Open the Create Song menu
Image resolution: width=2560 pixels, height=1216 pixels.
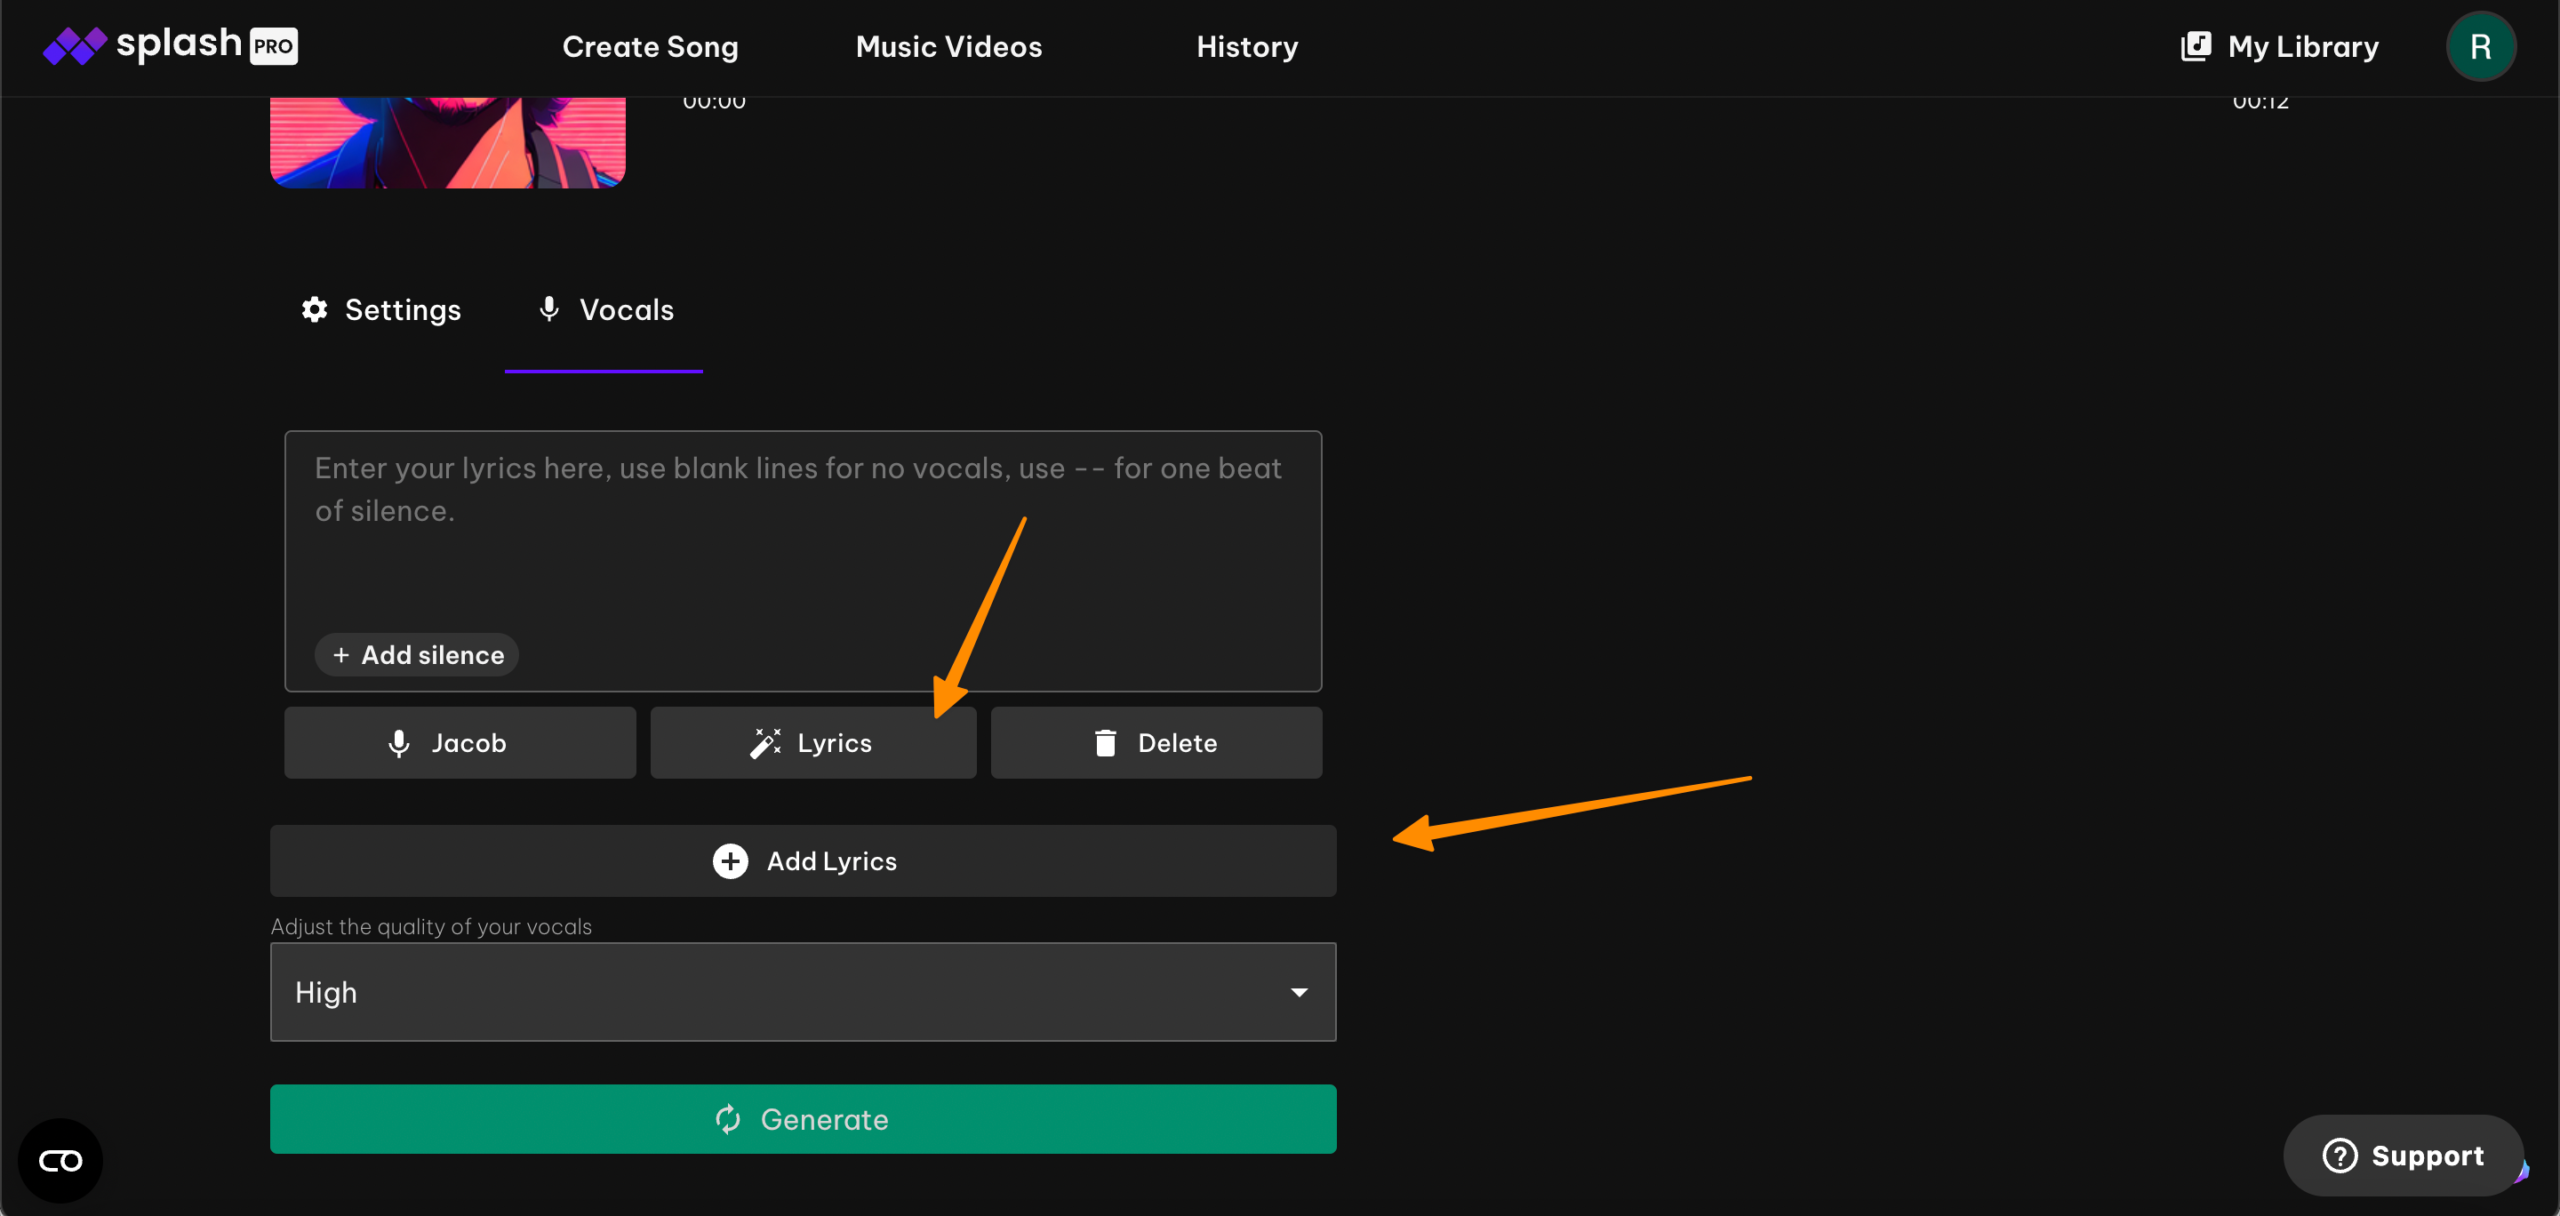click(650, 47)
